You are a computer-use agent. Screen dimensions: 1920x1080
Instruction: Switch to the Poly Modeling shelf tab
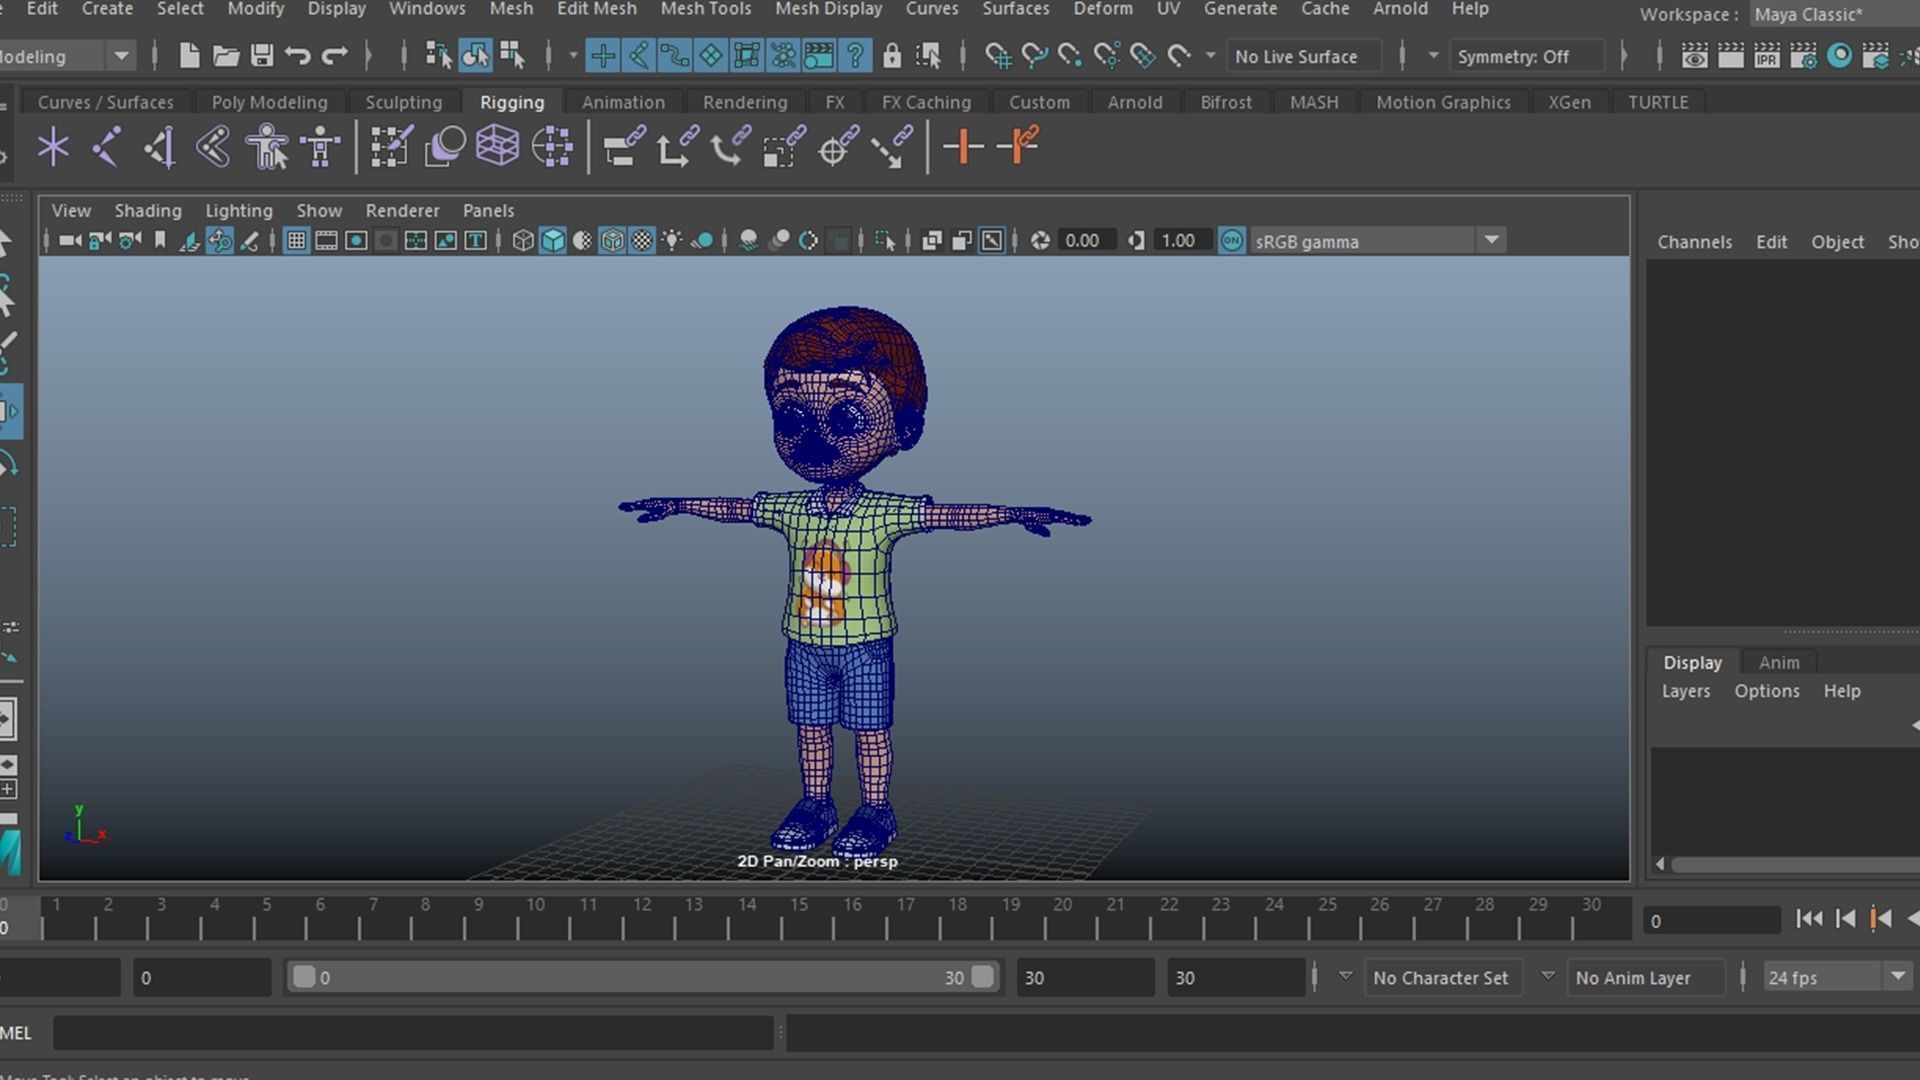point(269,102)
